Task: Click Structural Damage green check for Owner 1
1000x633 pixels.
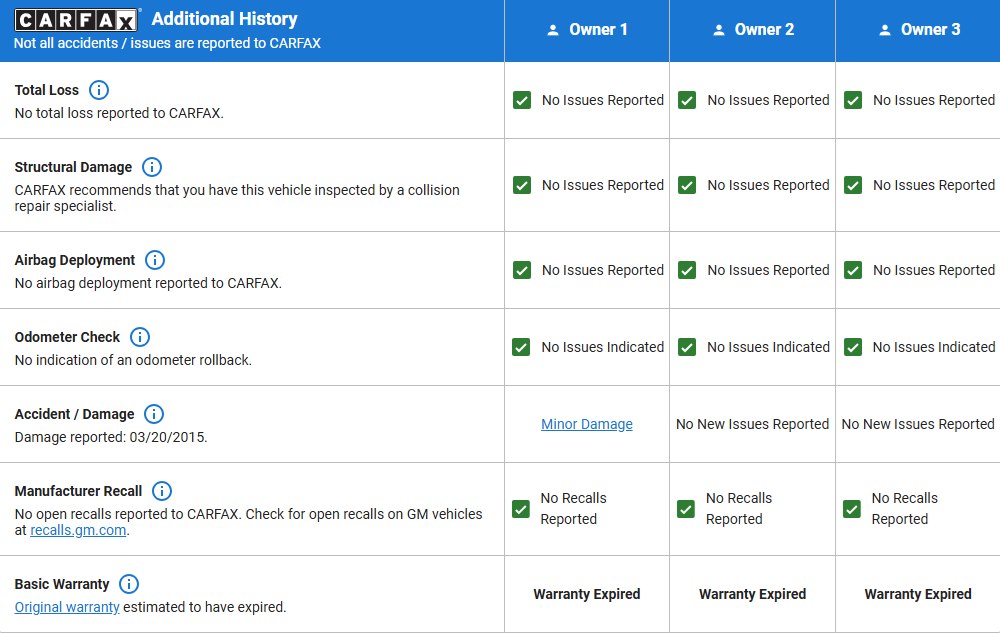Action: click(522, 185)
